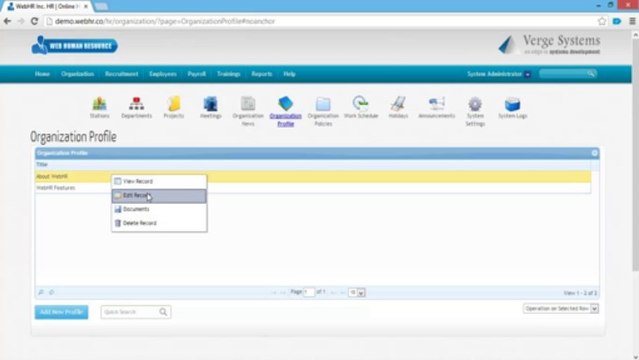Click the browser vertical scrollbar
This screenshot has width=639, height=360.
click(x=635, y=155)
